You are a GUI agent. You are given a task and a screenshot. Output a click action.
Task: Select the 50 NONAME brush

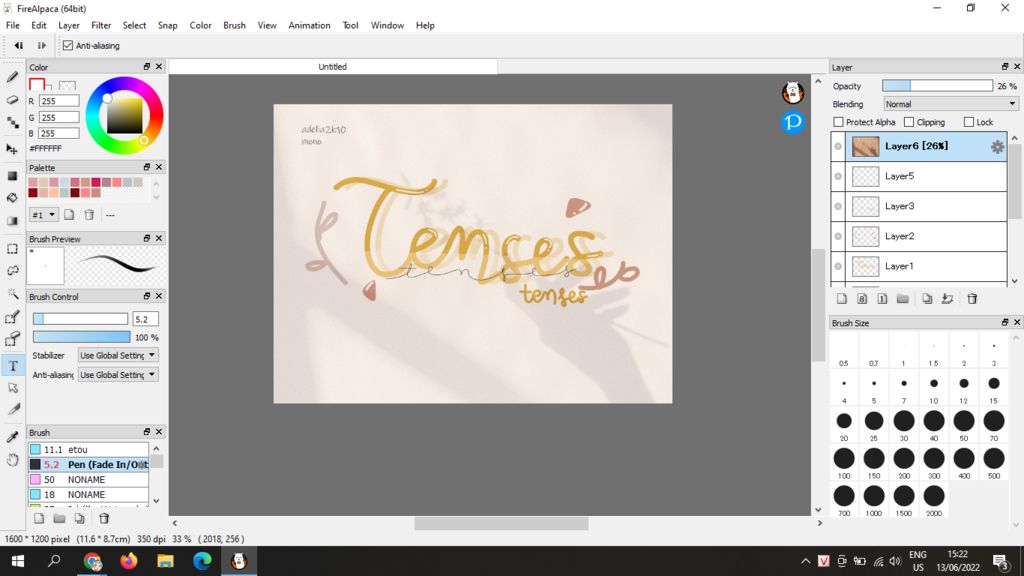coord(88,479)
